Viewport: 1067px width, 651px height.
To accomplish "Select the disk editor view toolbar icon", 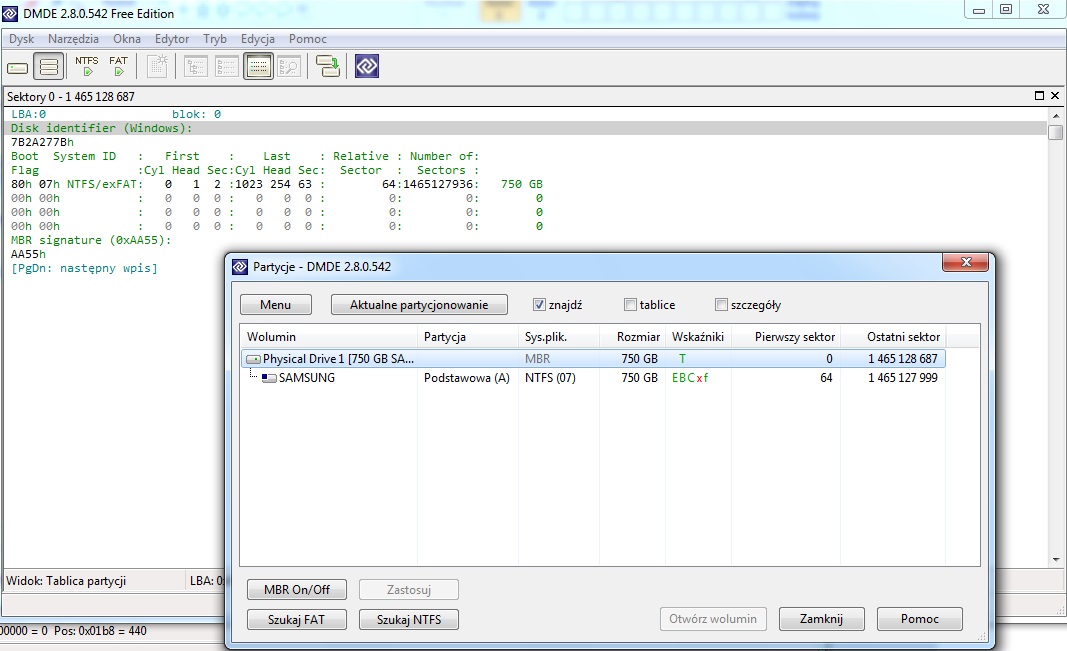I will point(259,67).
